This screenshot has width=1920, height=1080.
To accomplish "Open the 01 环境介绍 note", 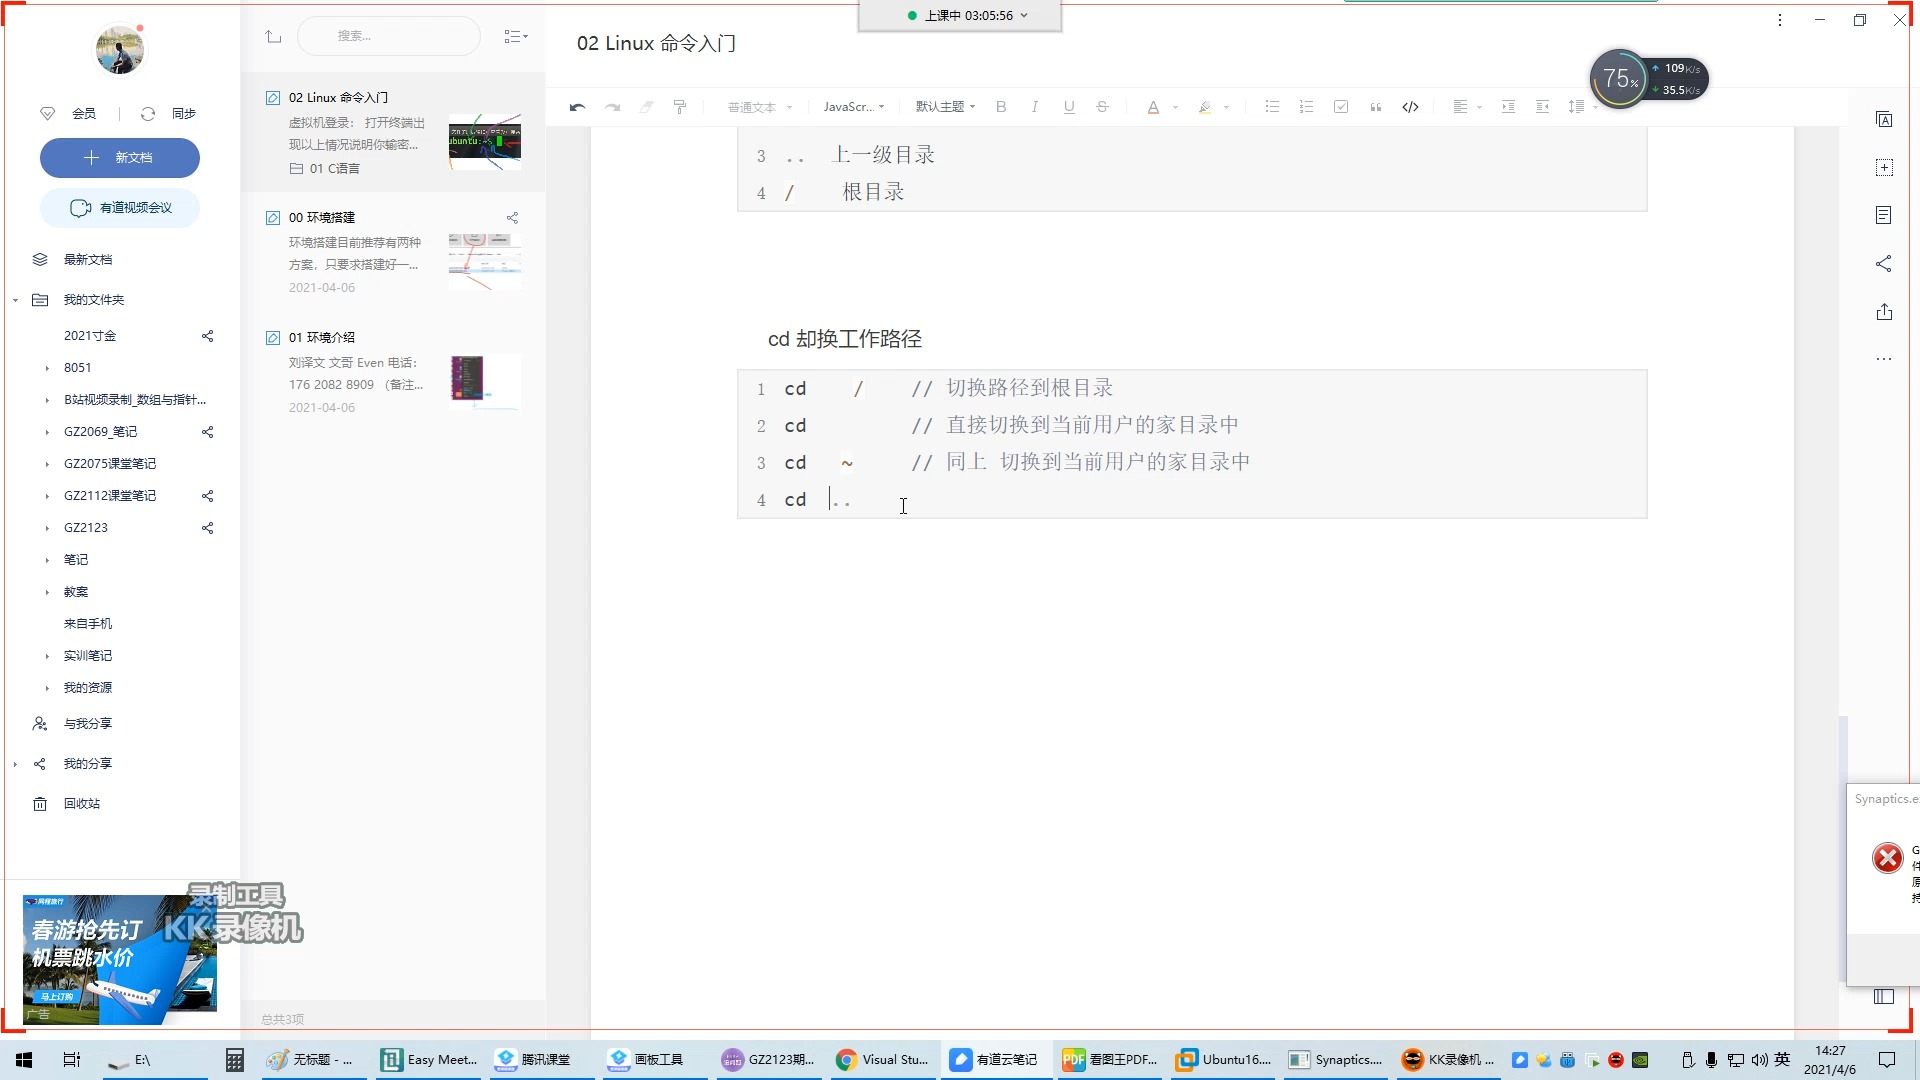I will [x=393, y=372].
